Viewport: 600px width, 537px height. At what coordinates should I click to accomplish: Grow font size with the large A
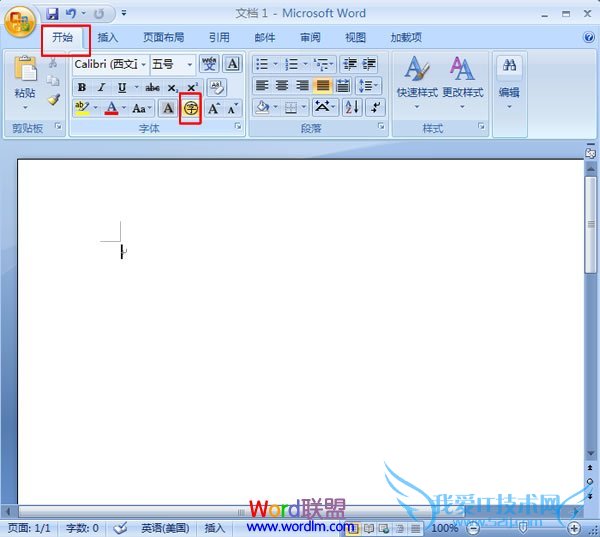214,108
